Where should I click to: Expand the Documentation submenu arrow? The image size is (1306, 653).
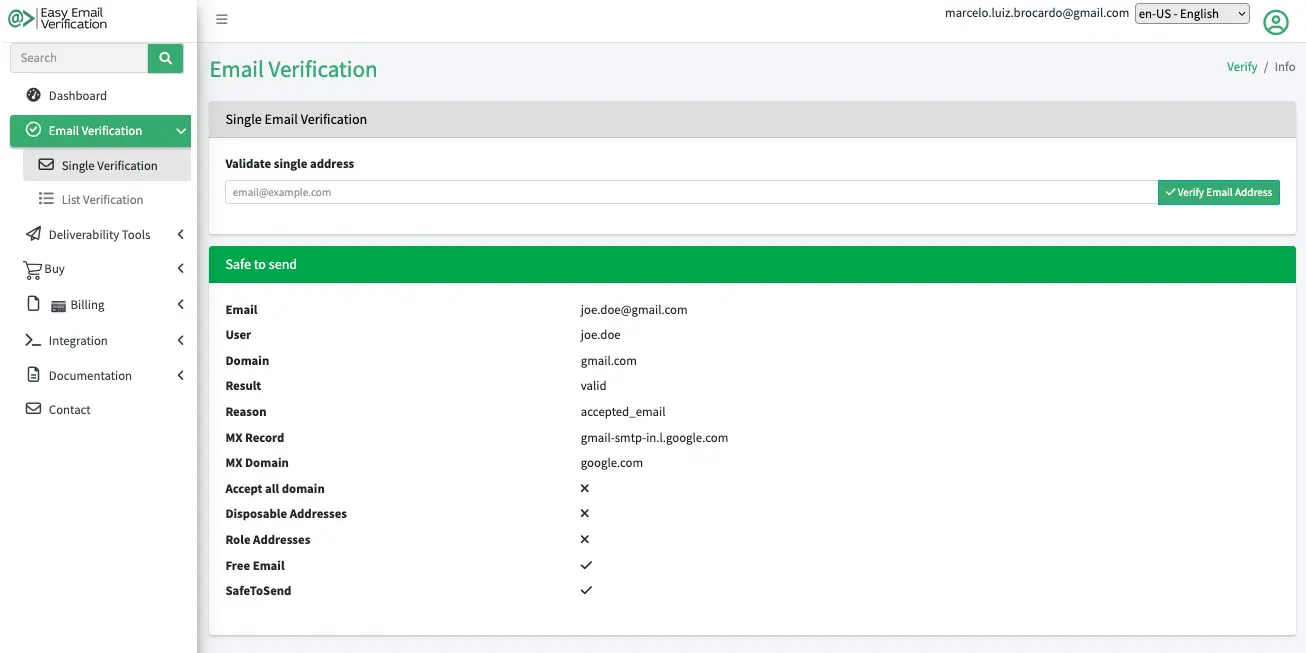180,375
